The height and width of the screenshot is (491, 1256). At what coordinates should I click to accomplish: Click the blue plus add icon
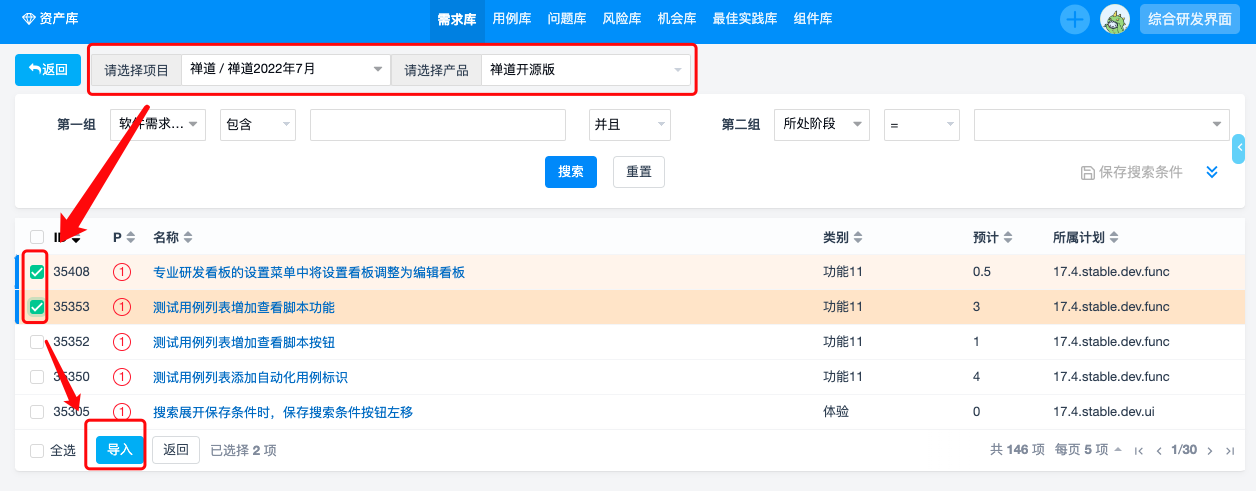click(1074, 19)
